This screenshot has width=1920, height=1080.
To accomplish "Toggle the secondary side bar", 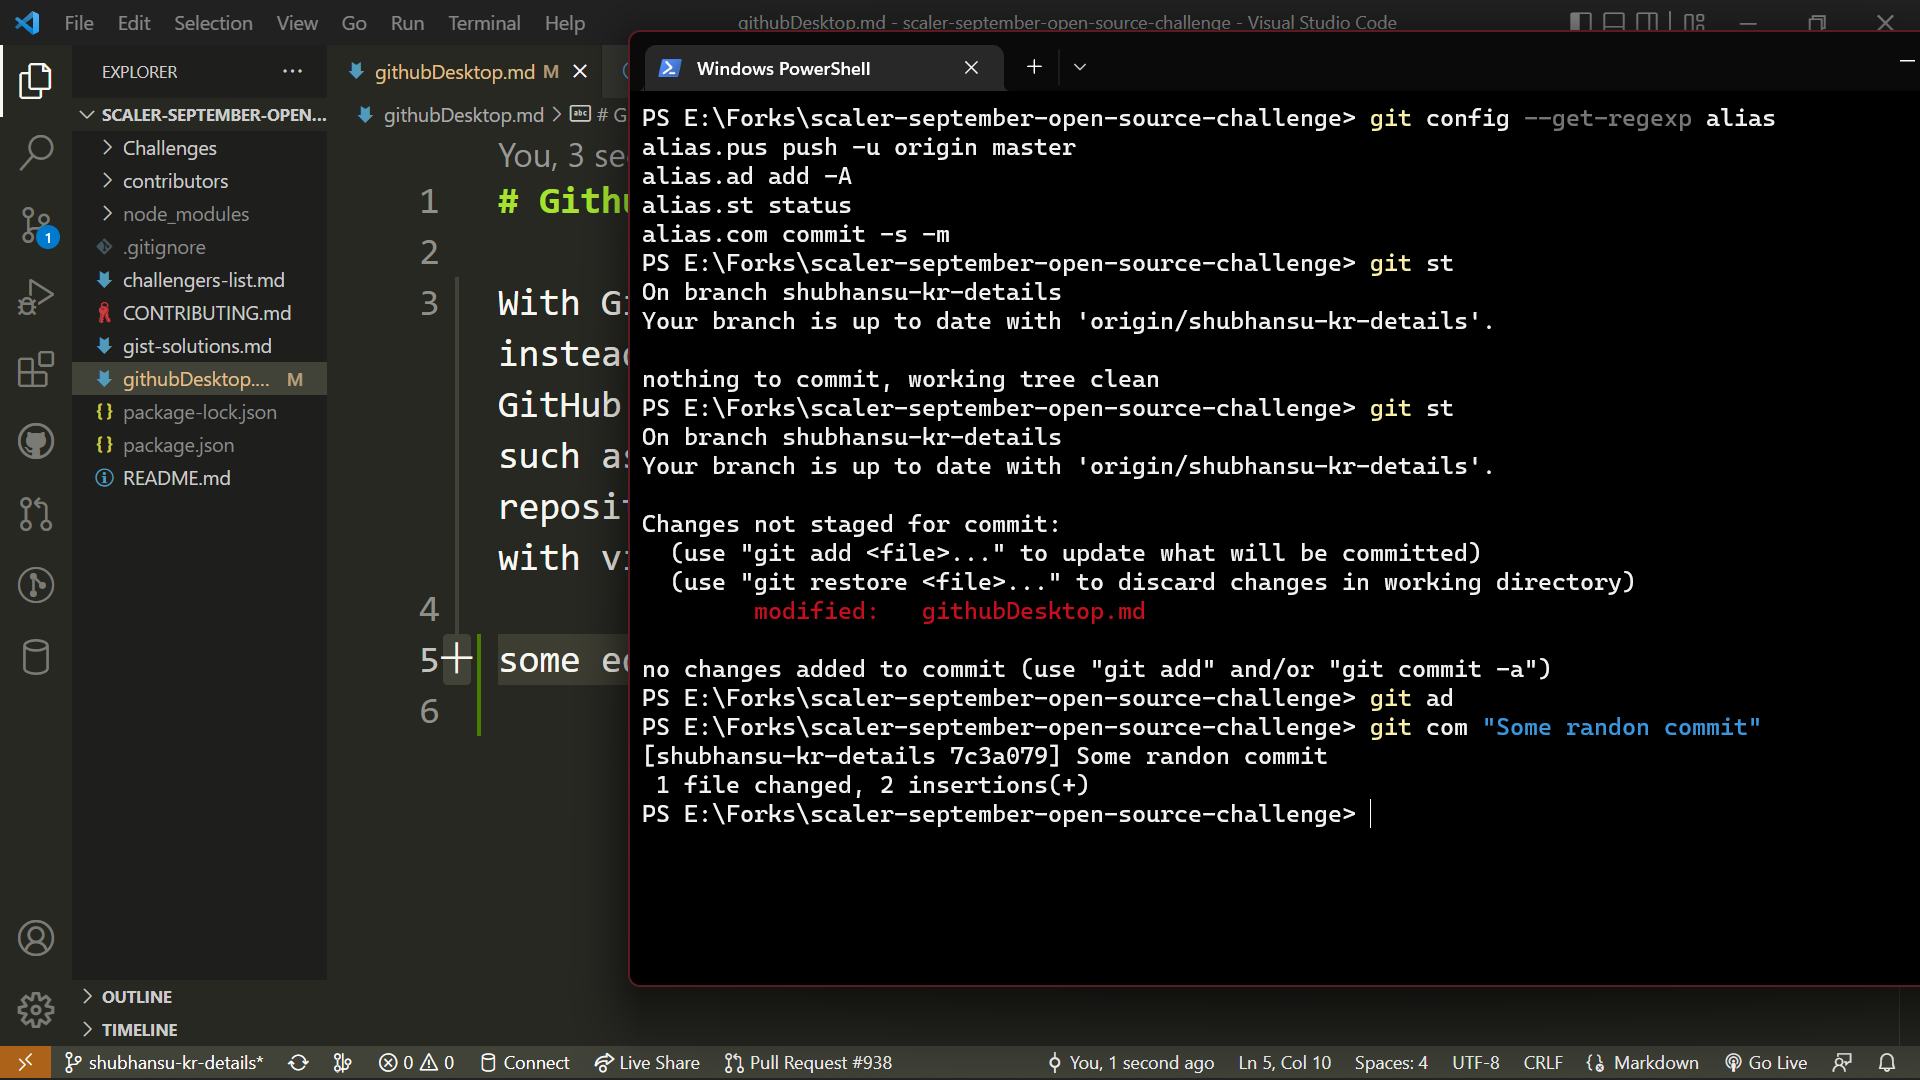I will (1647, 20).
